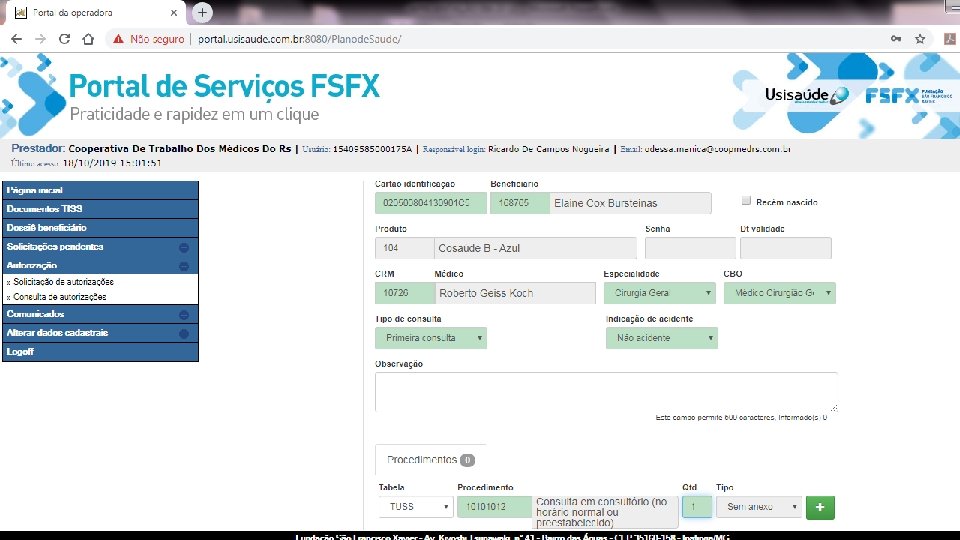Viewport: 960px width, 540px height.
Task: Click Portal de Serviços FSFX title
Action: pyautogui.click(x=224, y=86)
